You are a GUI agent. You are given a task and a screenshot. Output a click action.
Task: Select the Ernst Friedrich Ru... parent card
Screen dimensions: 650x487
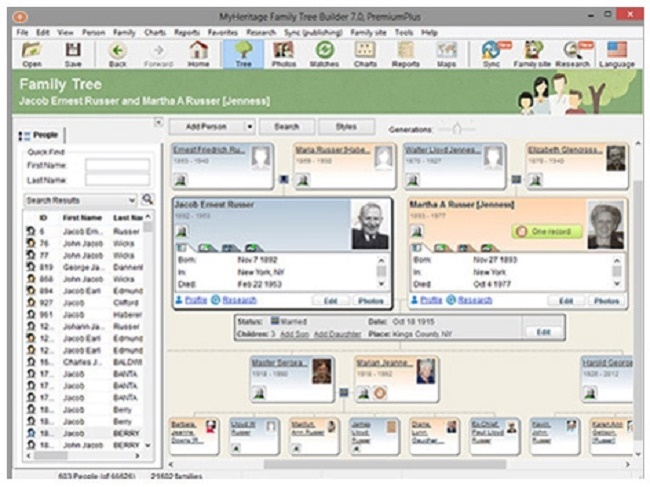(x=223, y=166)
